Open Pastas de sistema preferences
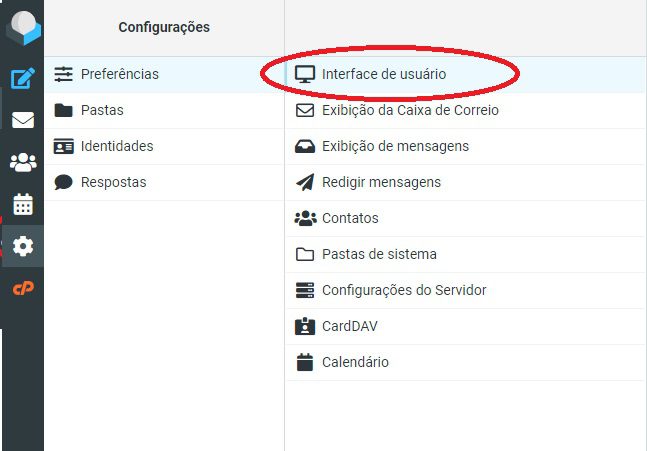 (x=465, y=254)
